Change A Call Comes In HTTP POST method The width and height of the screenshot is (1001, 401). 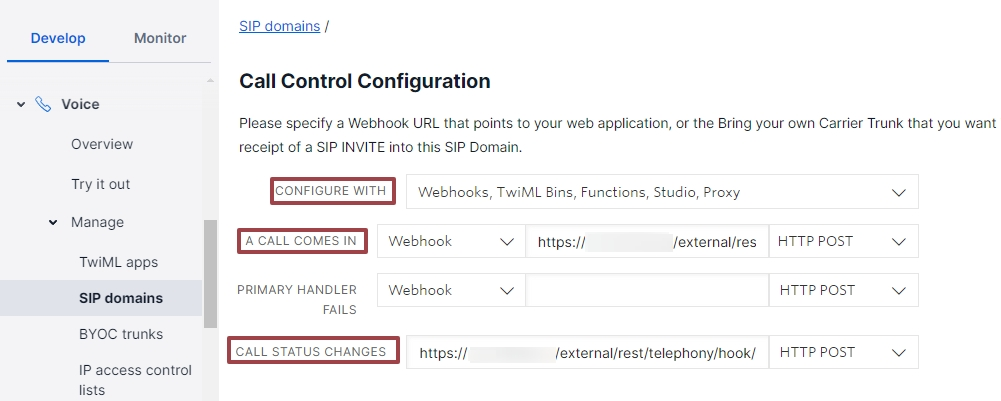(x=843, y=241)
